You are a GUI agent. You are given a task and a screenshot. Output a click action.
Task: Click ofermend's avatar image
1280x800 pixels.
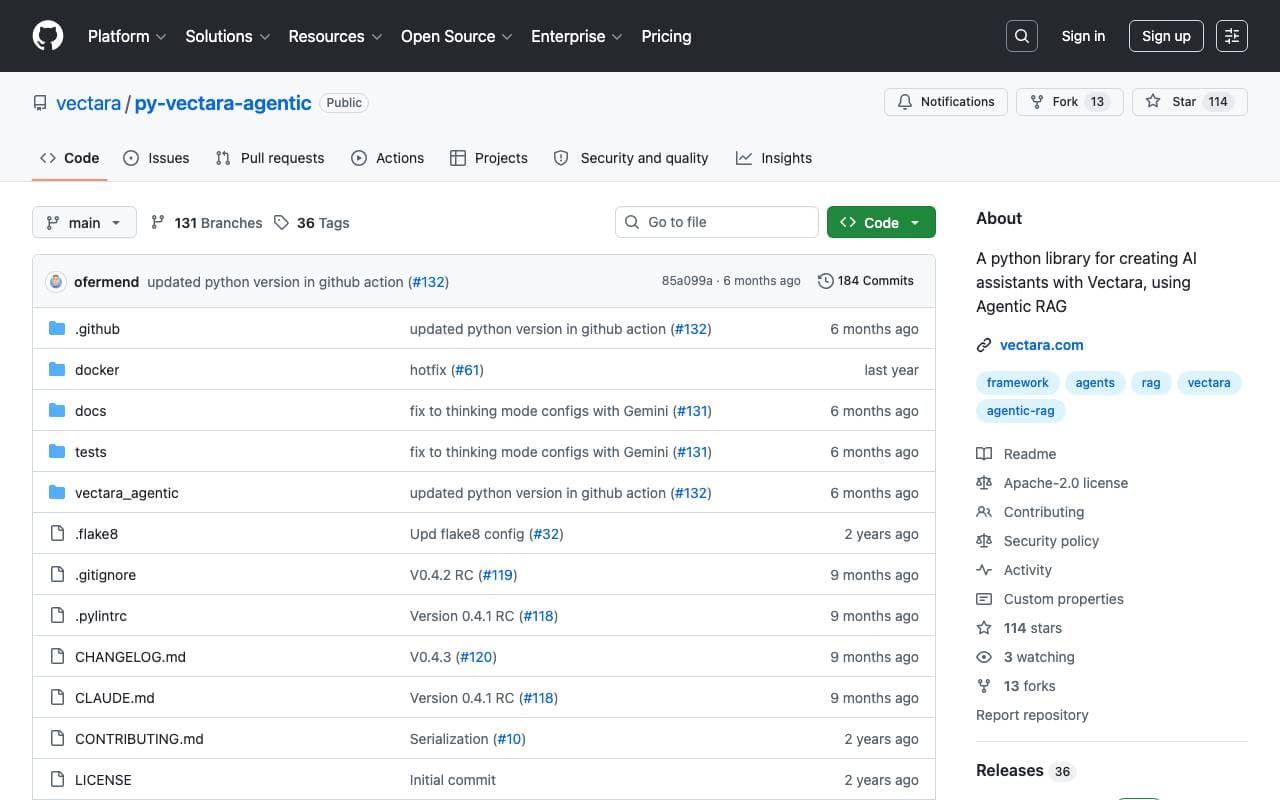point(56,282)
